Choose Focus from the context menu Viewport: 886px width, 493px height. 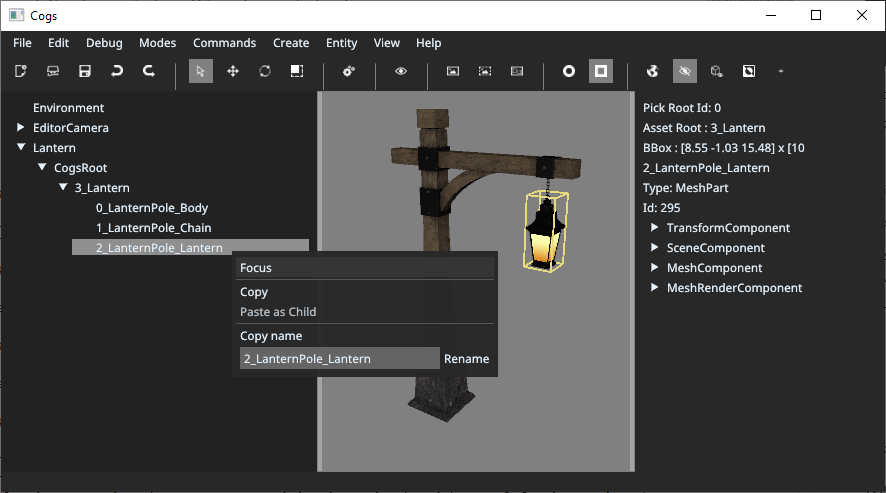(364, 268)
